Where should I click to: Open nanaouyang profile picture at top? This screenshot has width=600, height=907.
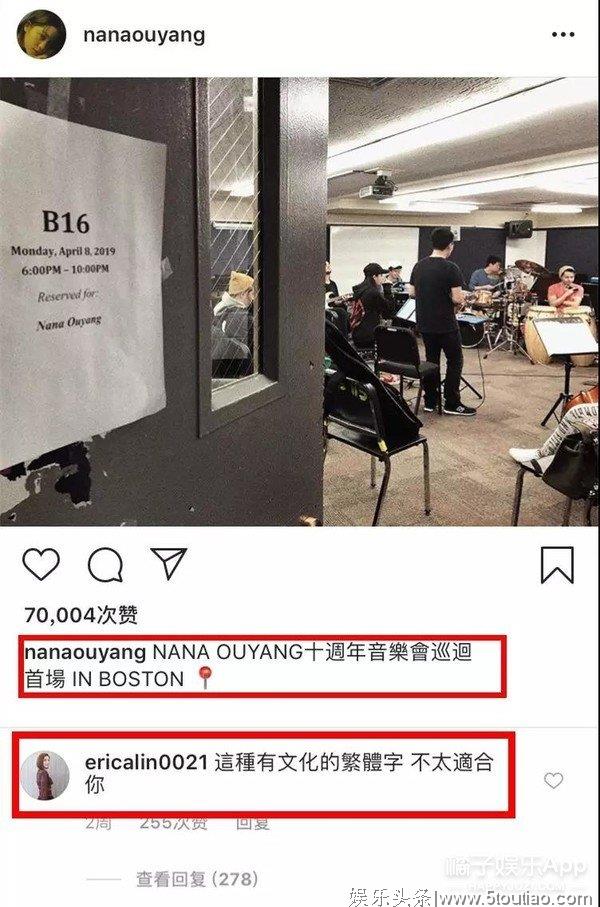point(41,34)
